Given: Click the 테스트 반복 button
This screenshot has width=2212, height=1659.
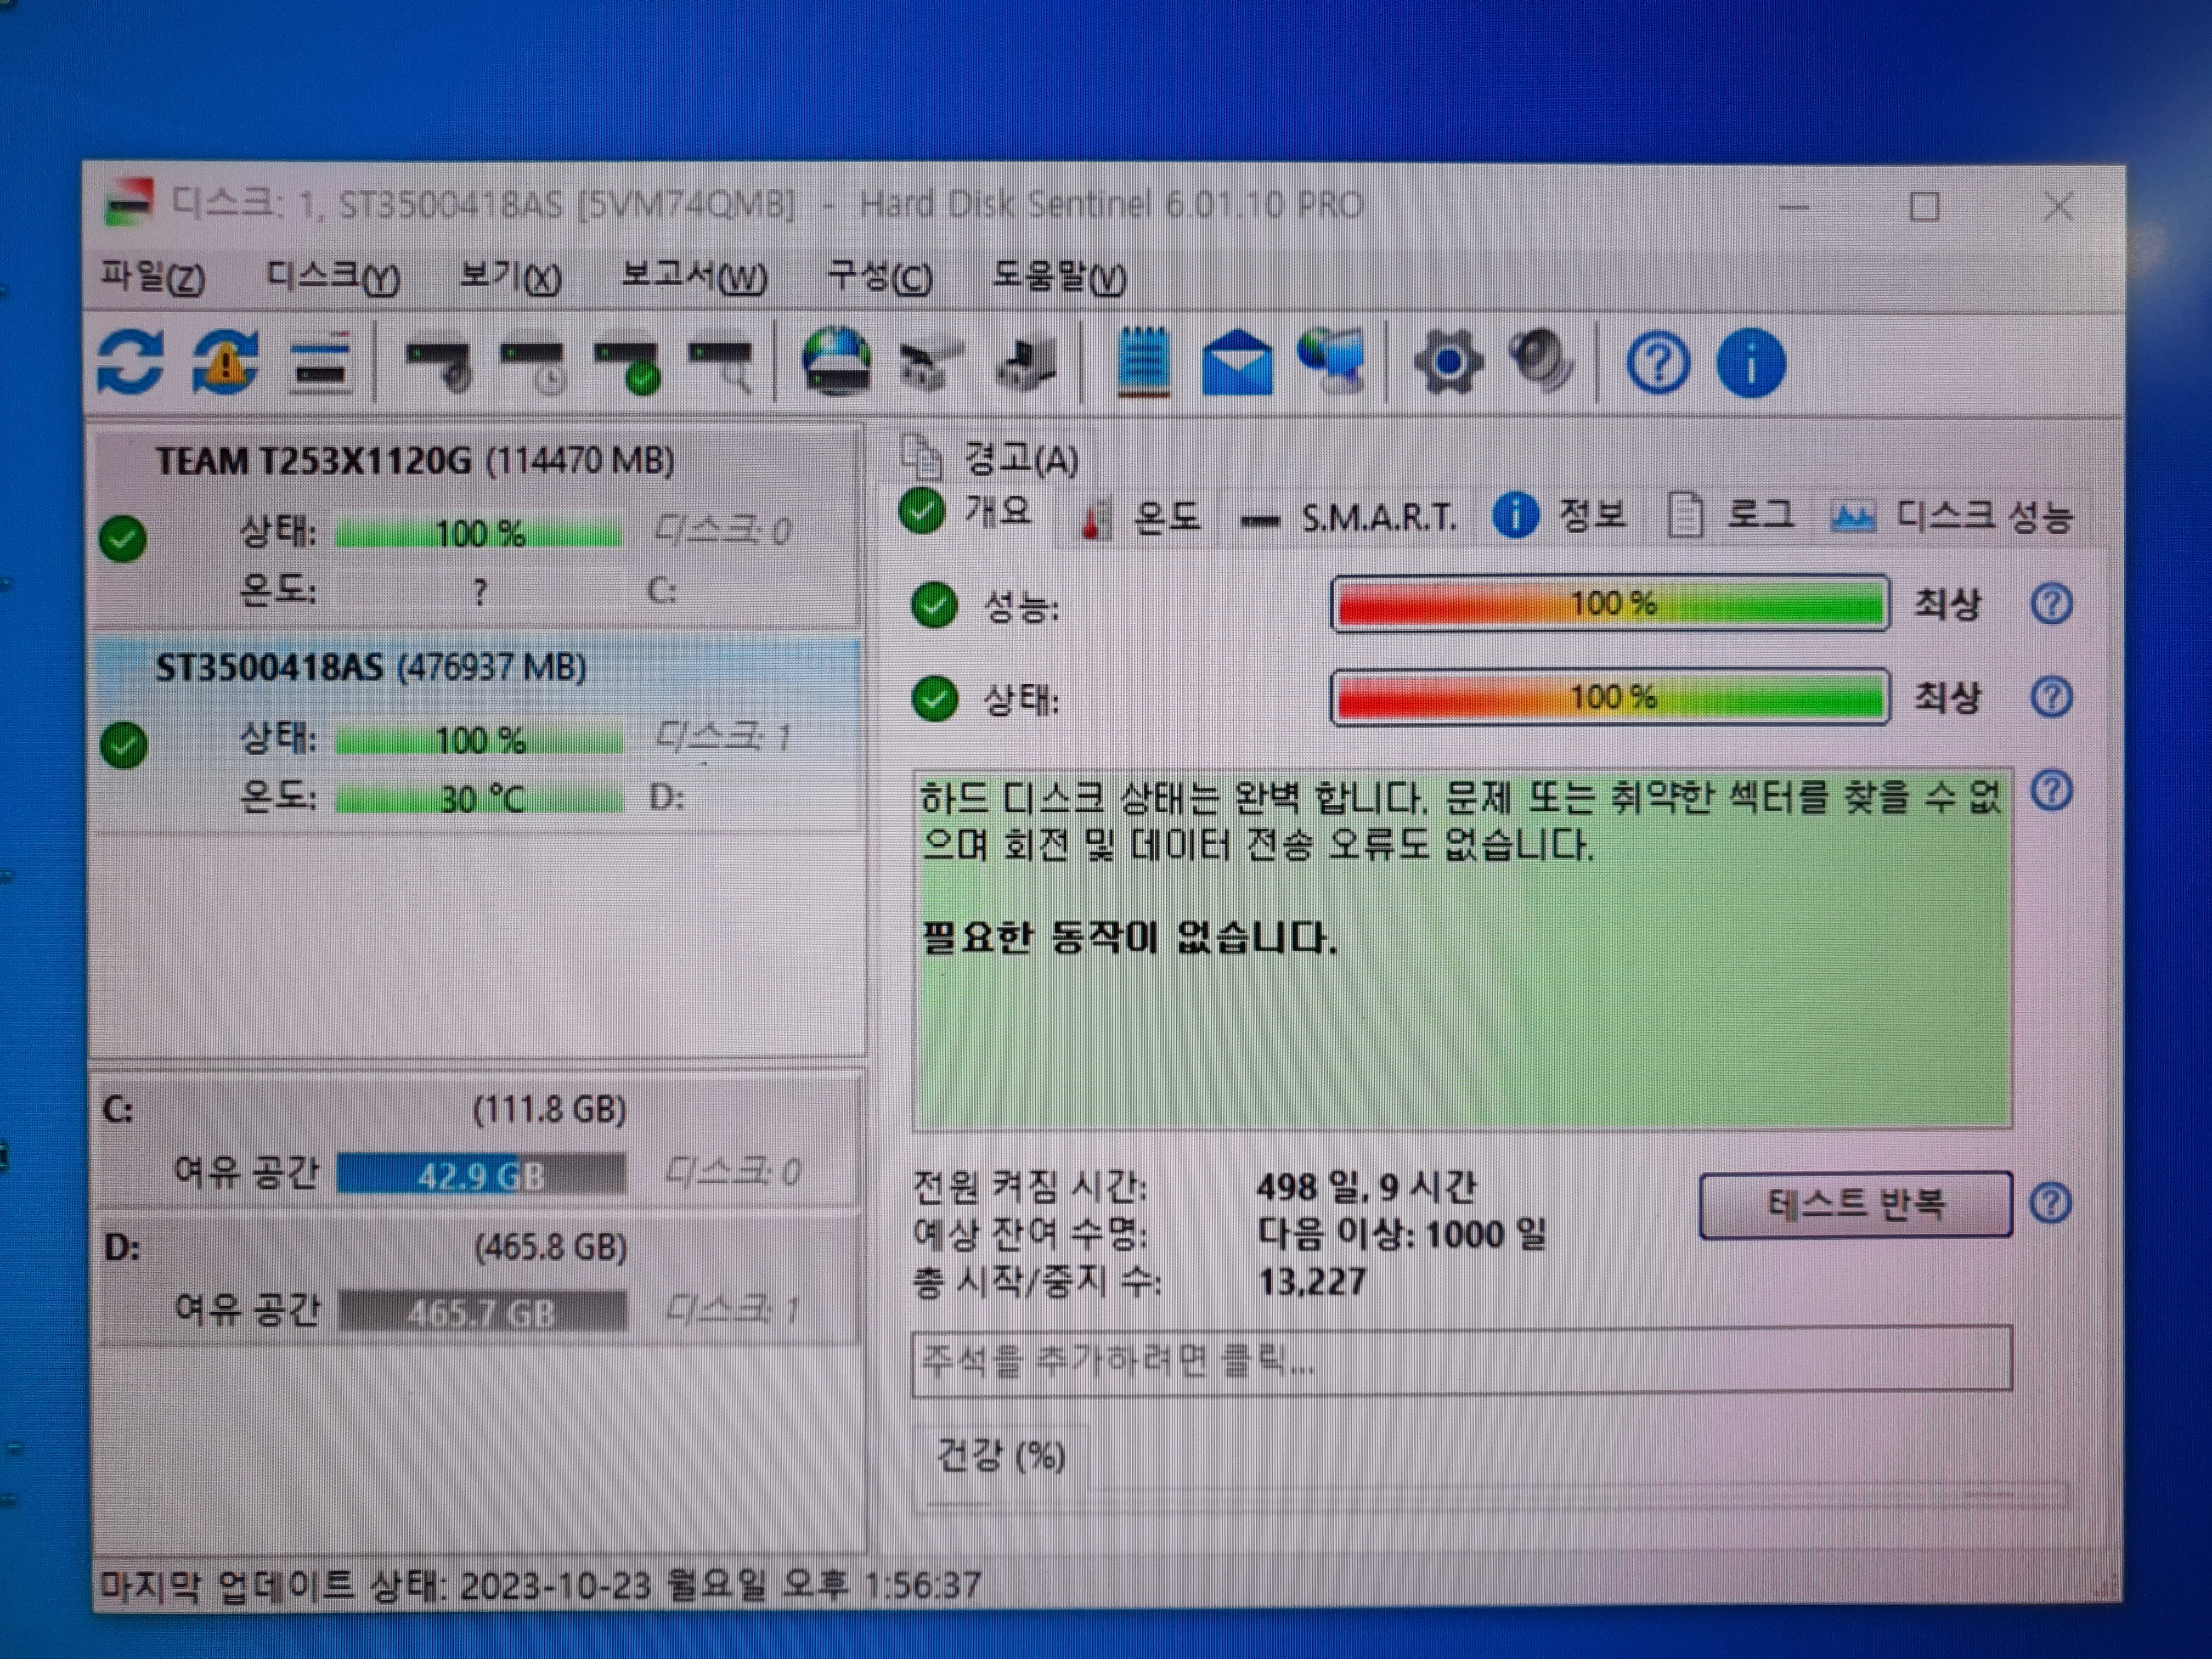Looking at the screenshot, I should point(1856,1204).
